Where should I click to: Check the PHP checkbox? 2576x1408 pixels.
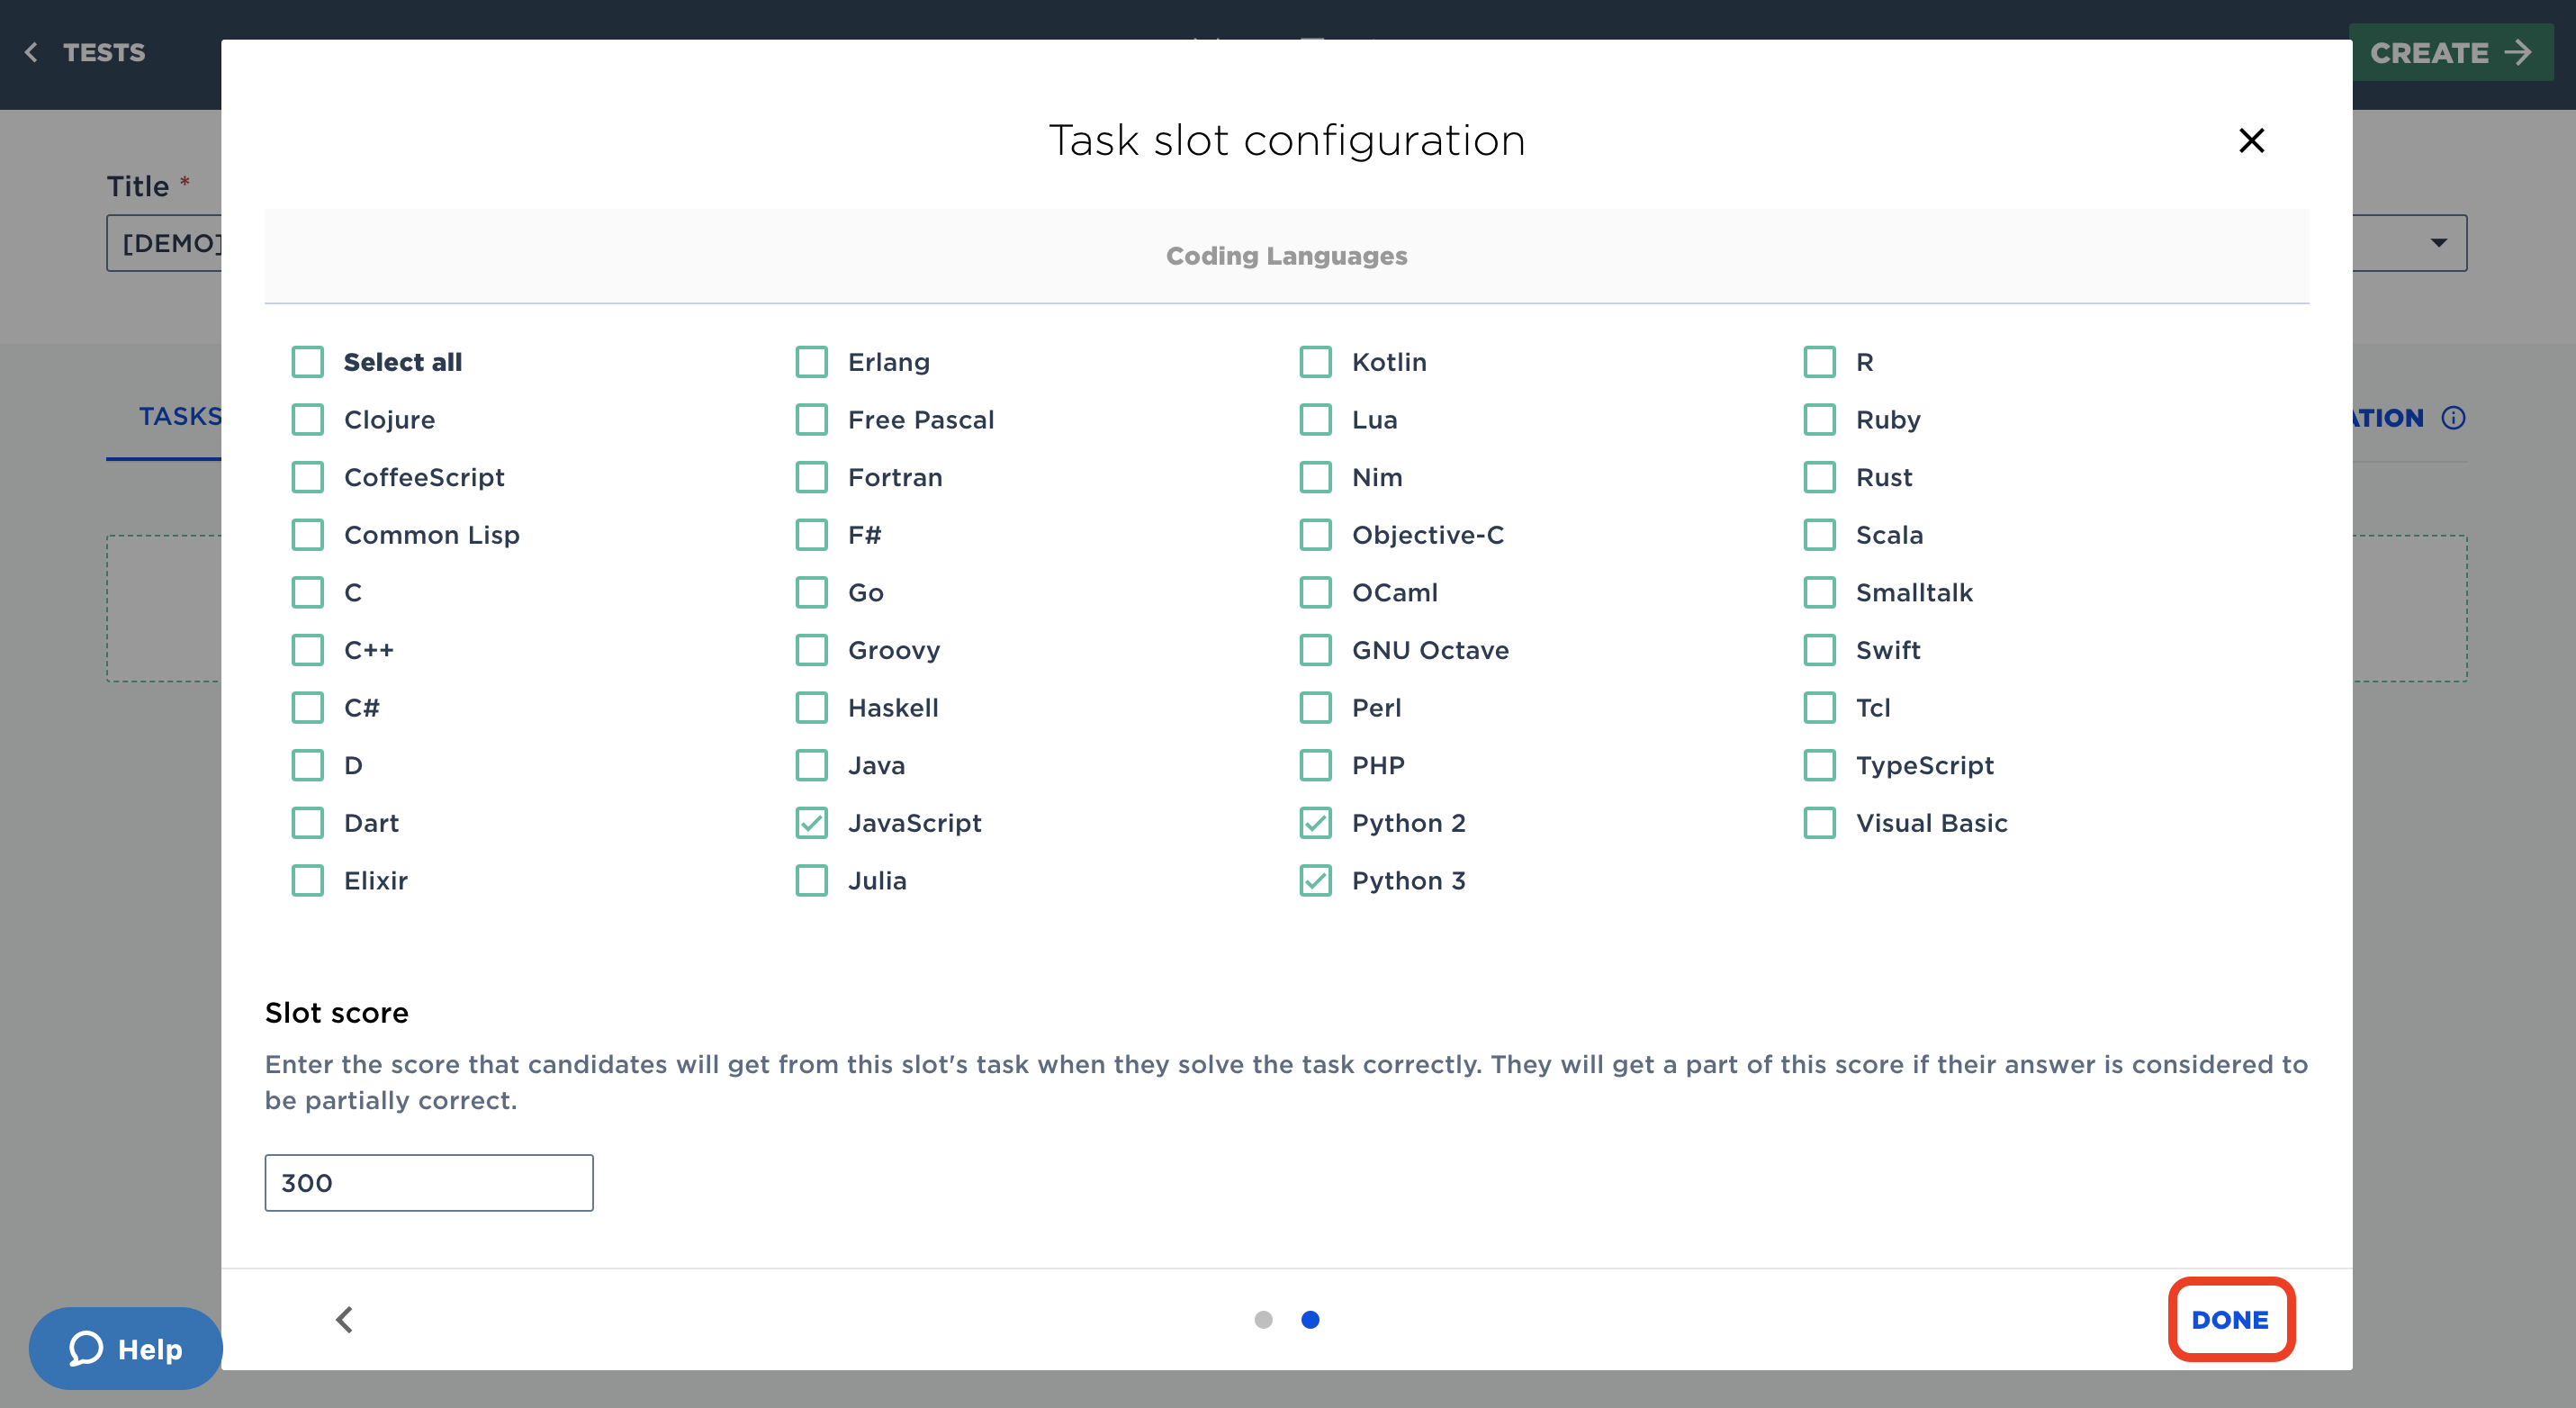click(1316, 765)
